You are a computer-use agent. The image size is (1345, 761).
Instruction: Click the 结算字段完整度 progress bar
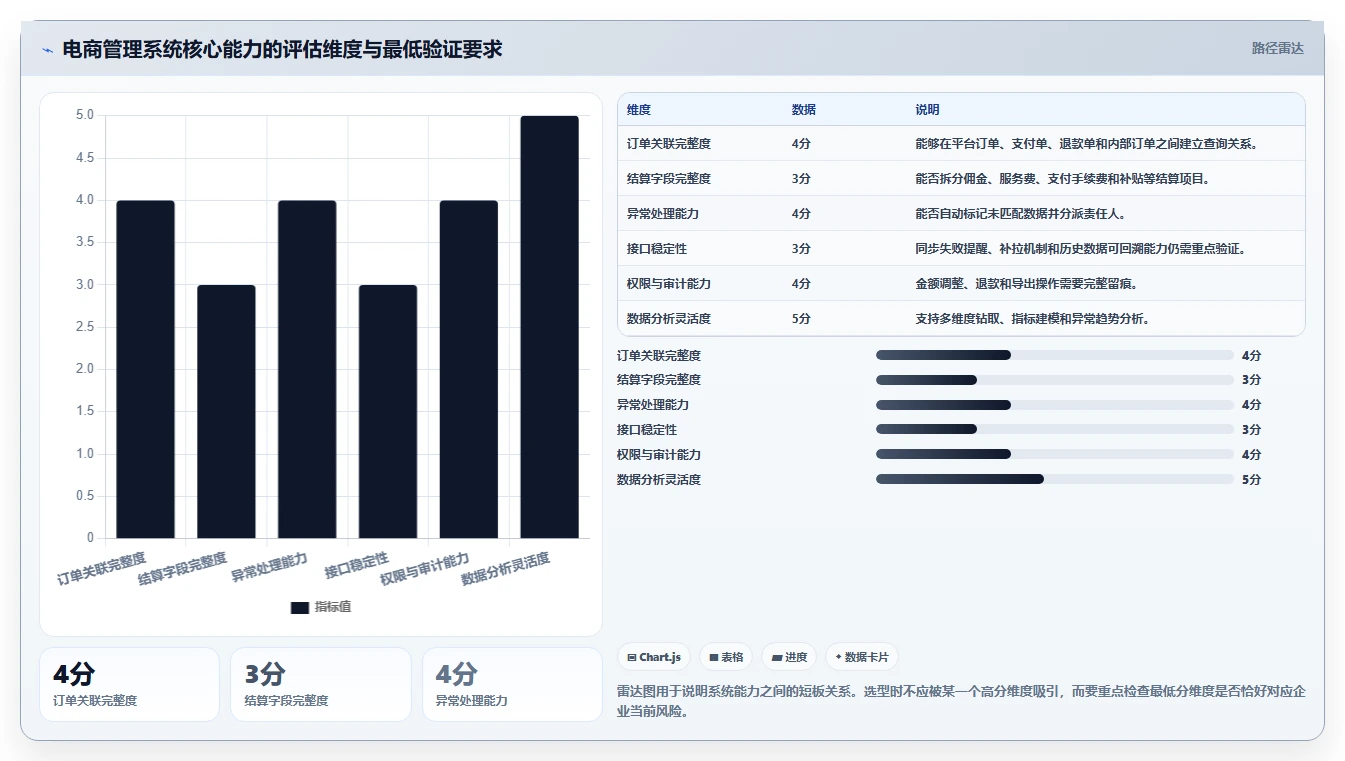coord(1054,380)
